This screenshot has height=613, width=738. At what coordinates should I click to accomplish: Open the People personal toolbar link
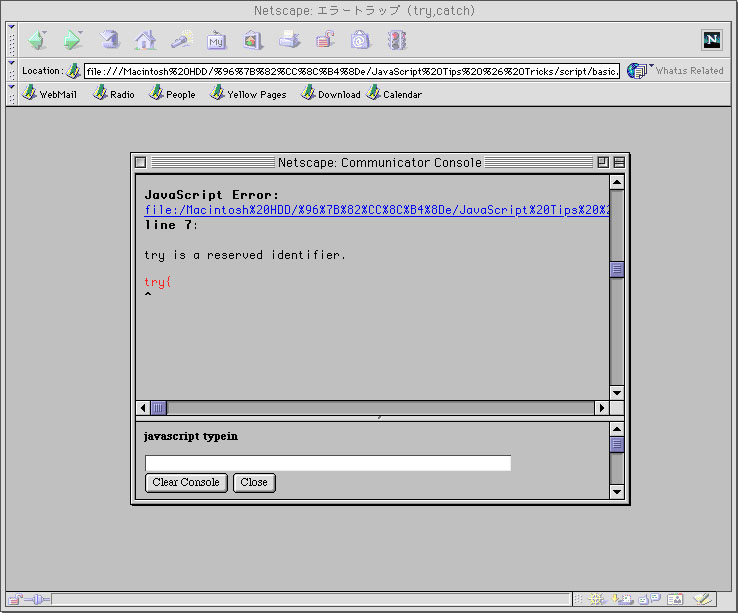pos(172,94)
